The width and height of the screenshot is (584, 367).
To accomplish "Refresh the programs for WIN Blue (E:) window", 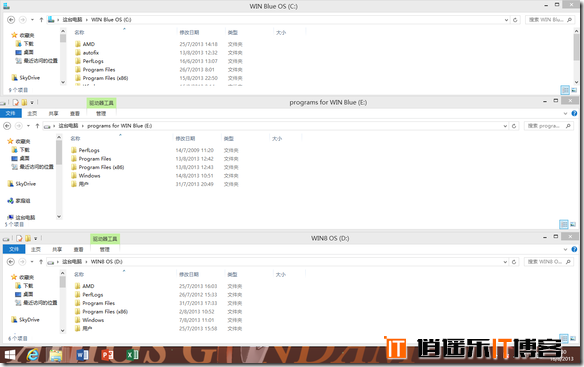I will pyautogui.click(x=514, y=126).
